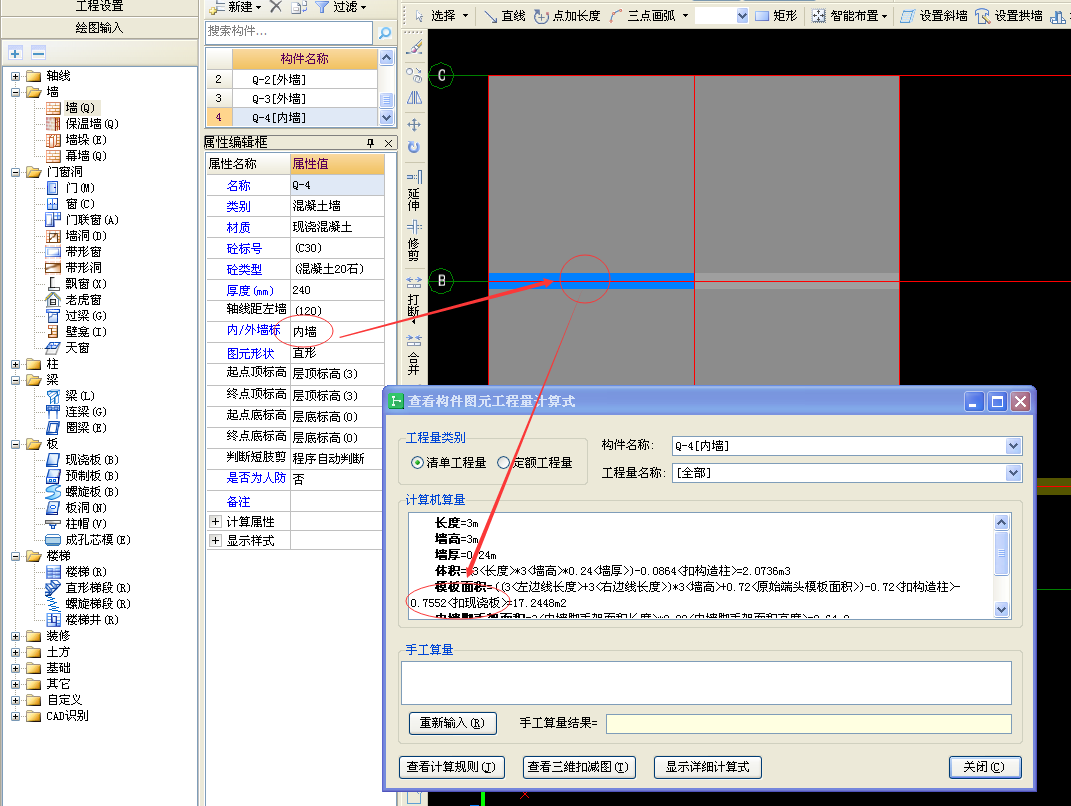The image size is (1071, 806).
Task: Expand the 装修 tree node
Action: coord(15,636)
